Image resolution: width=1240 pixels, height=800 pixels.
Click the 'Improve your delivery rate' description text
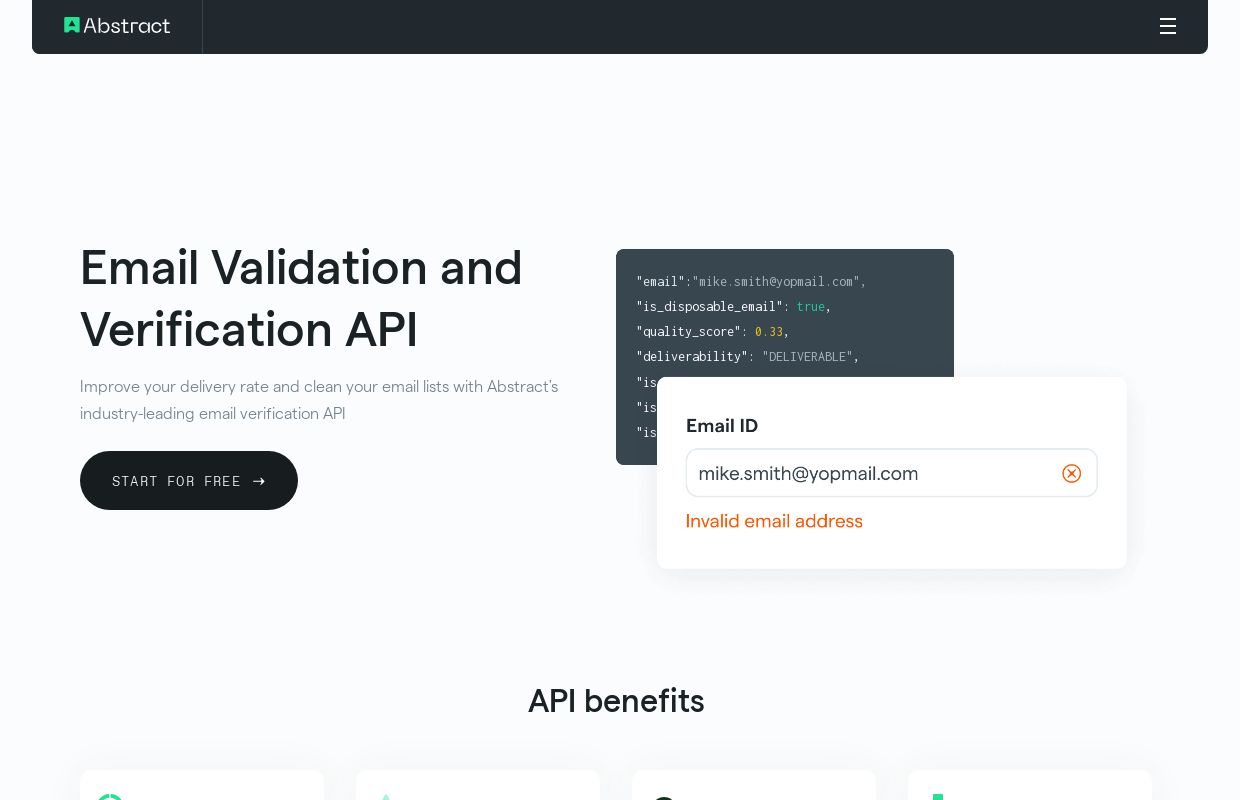click(x=319, y=400)
